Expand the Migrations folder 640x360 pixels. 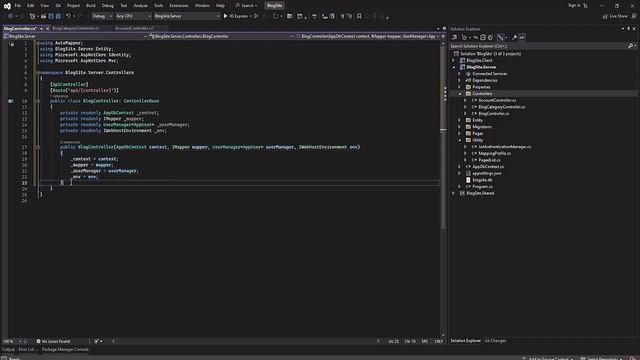tap(460, 127)
